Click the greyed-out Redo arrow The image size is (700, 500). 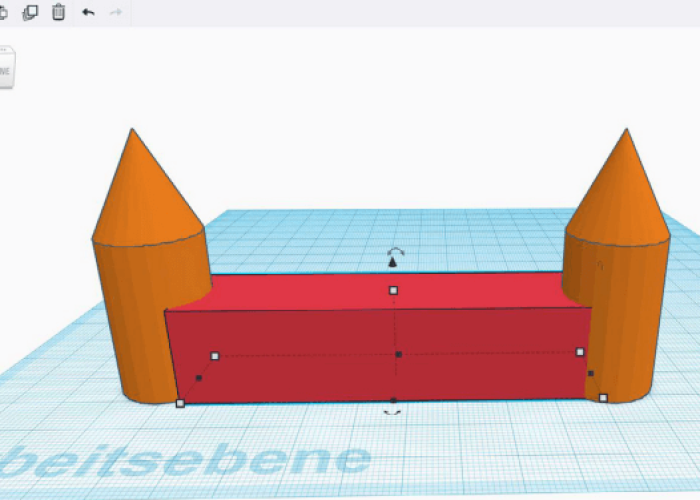(x=116, y=12)
